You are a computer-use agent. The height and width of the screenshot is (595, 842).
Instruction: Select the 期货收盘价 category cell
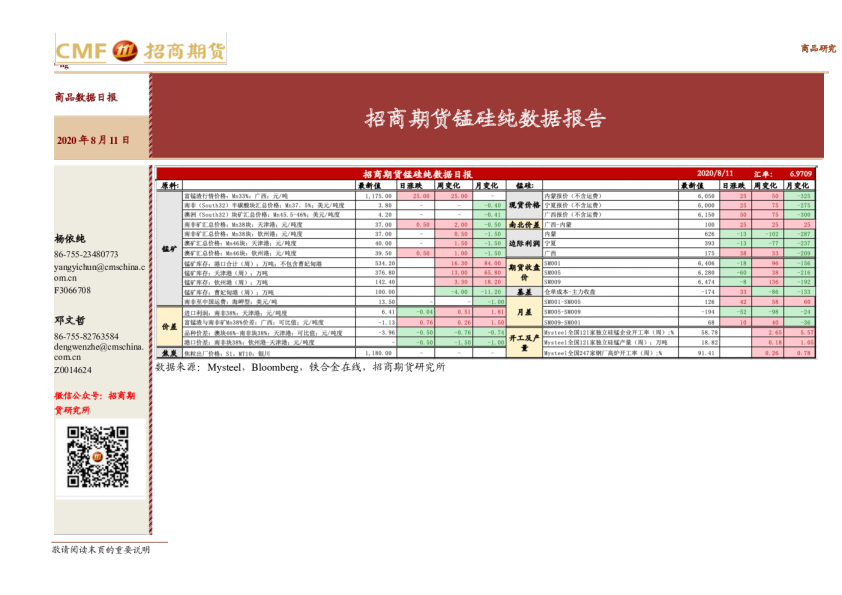(524, 271)
